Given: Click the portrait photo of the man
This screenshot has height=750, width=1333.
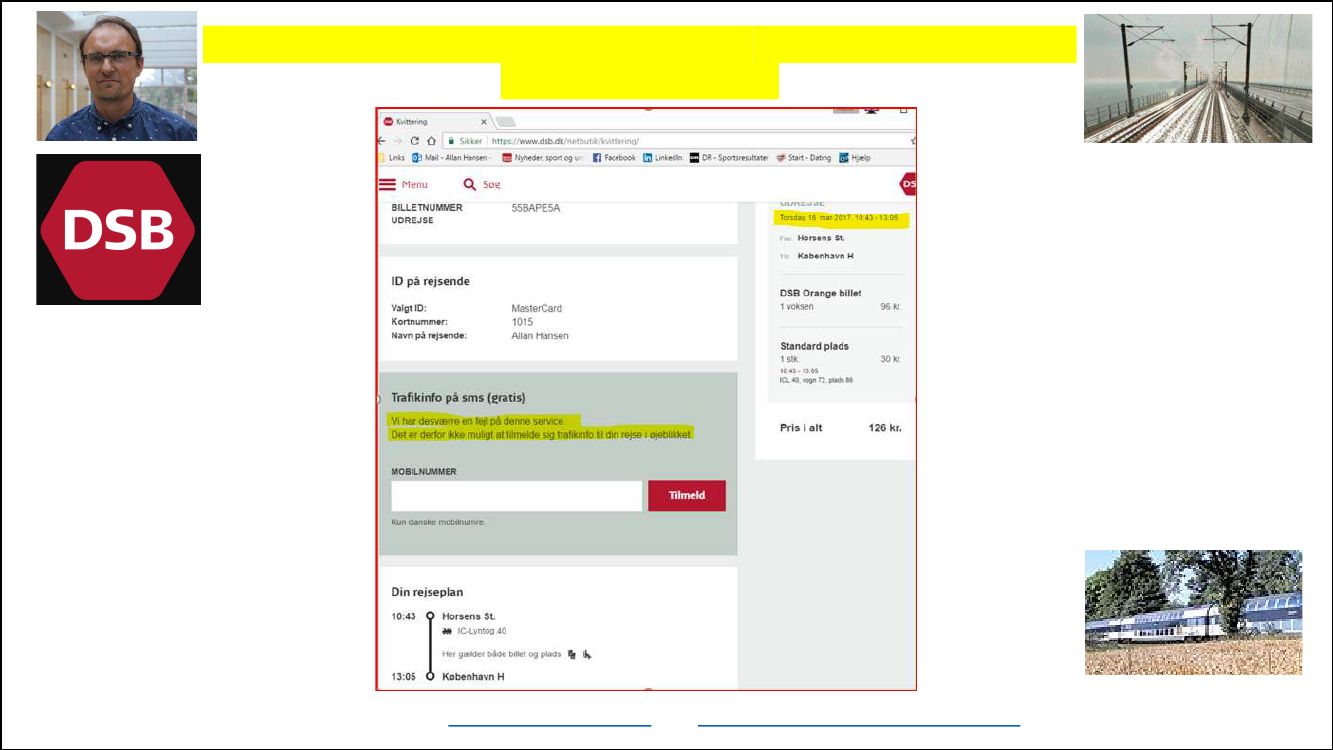Looking at the screenshot, I should (x=117, y=76).
